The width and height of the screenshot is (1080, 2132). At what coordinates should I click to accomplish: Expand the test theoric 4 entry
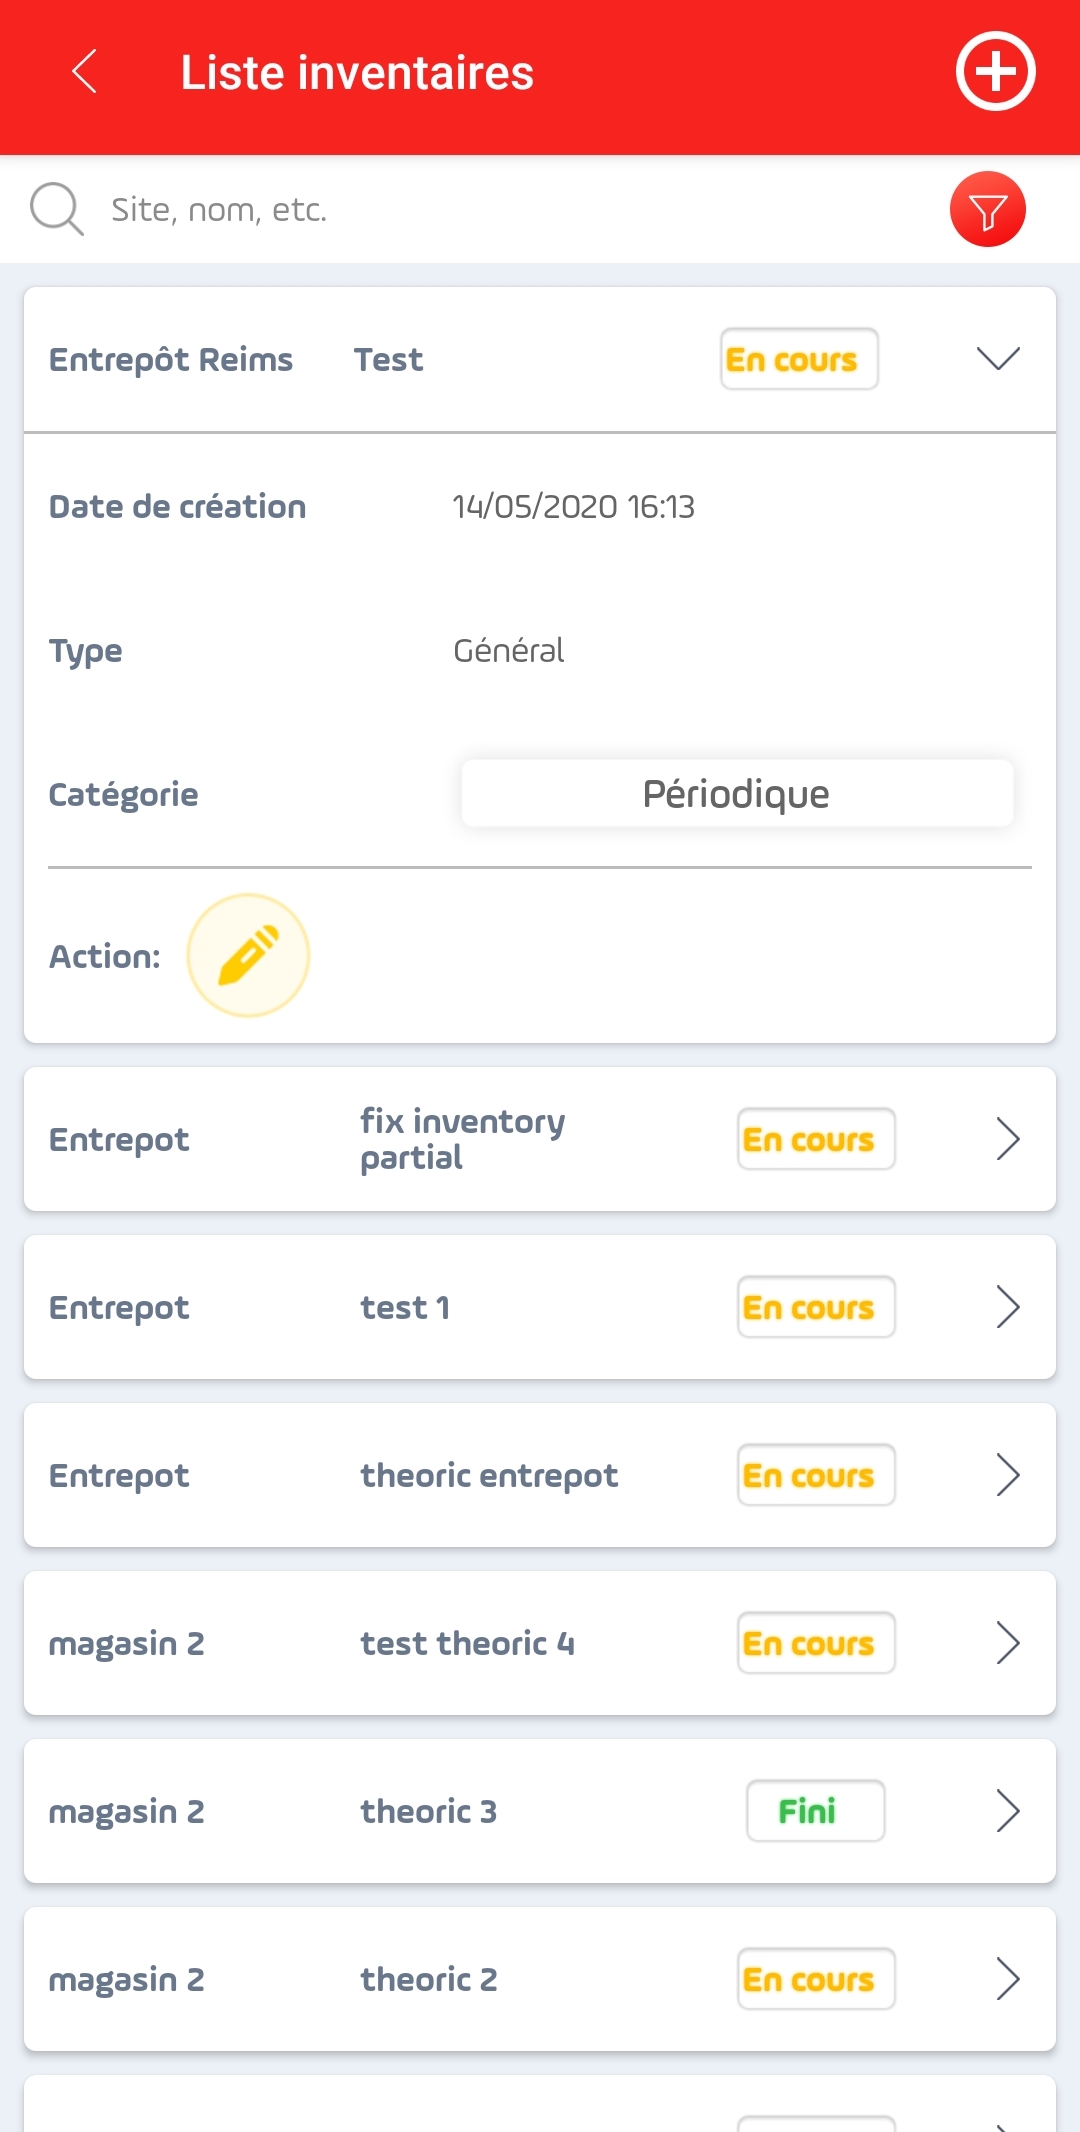coord(1008,1643)
